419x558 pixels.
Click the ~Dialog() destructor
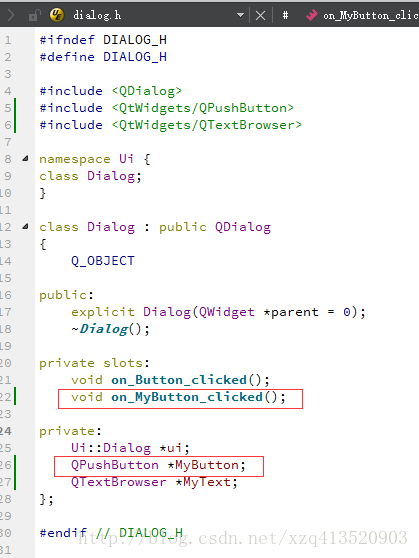(x=110, y=329)
